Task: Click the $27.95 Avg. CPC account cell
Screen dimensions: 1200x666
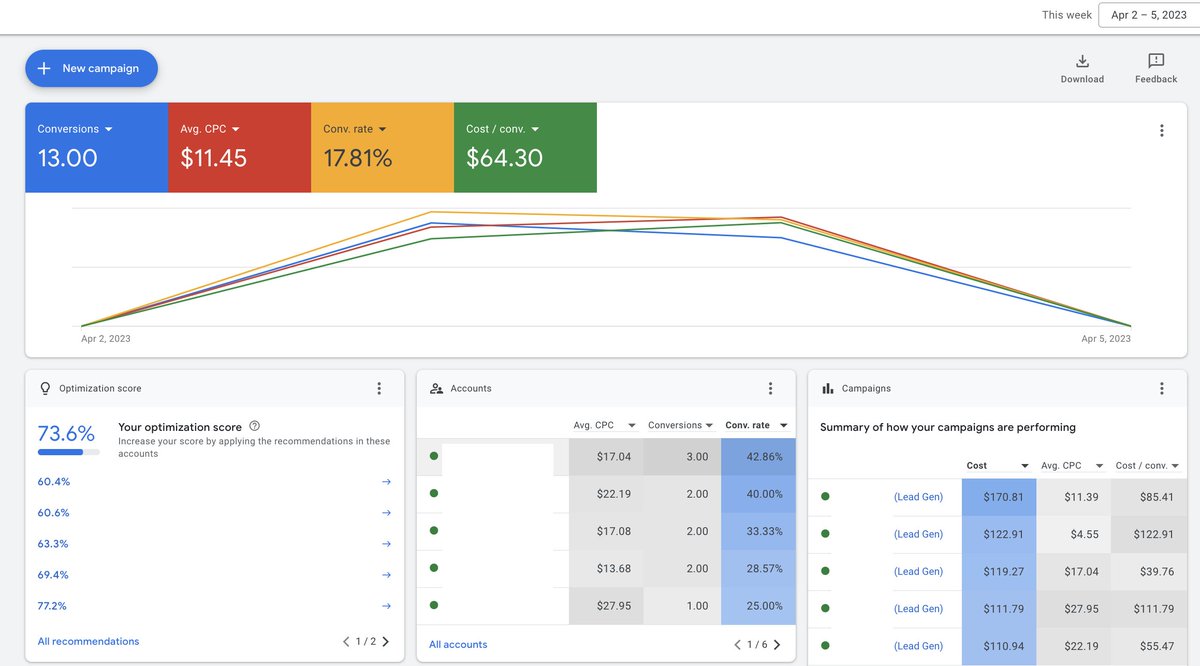Action: [x=606, y=606]
